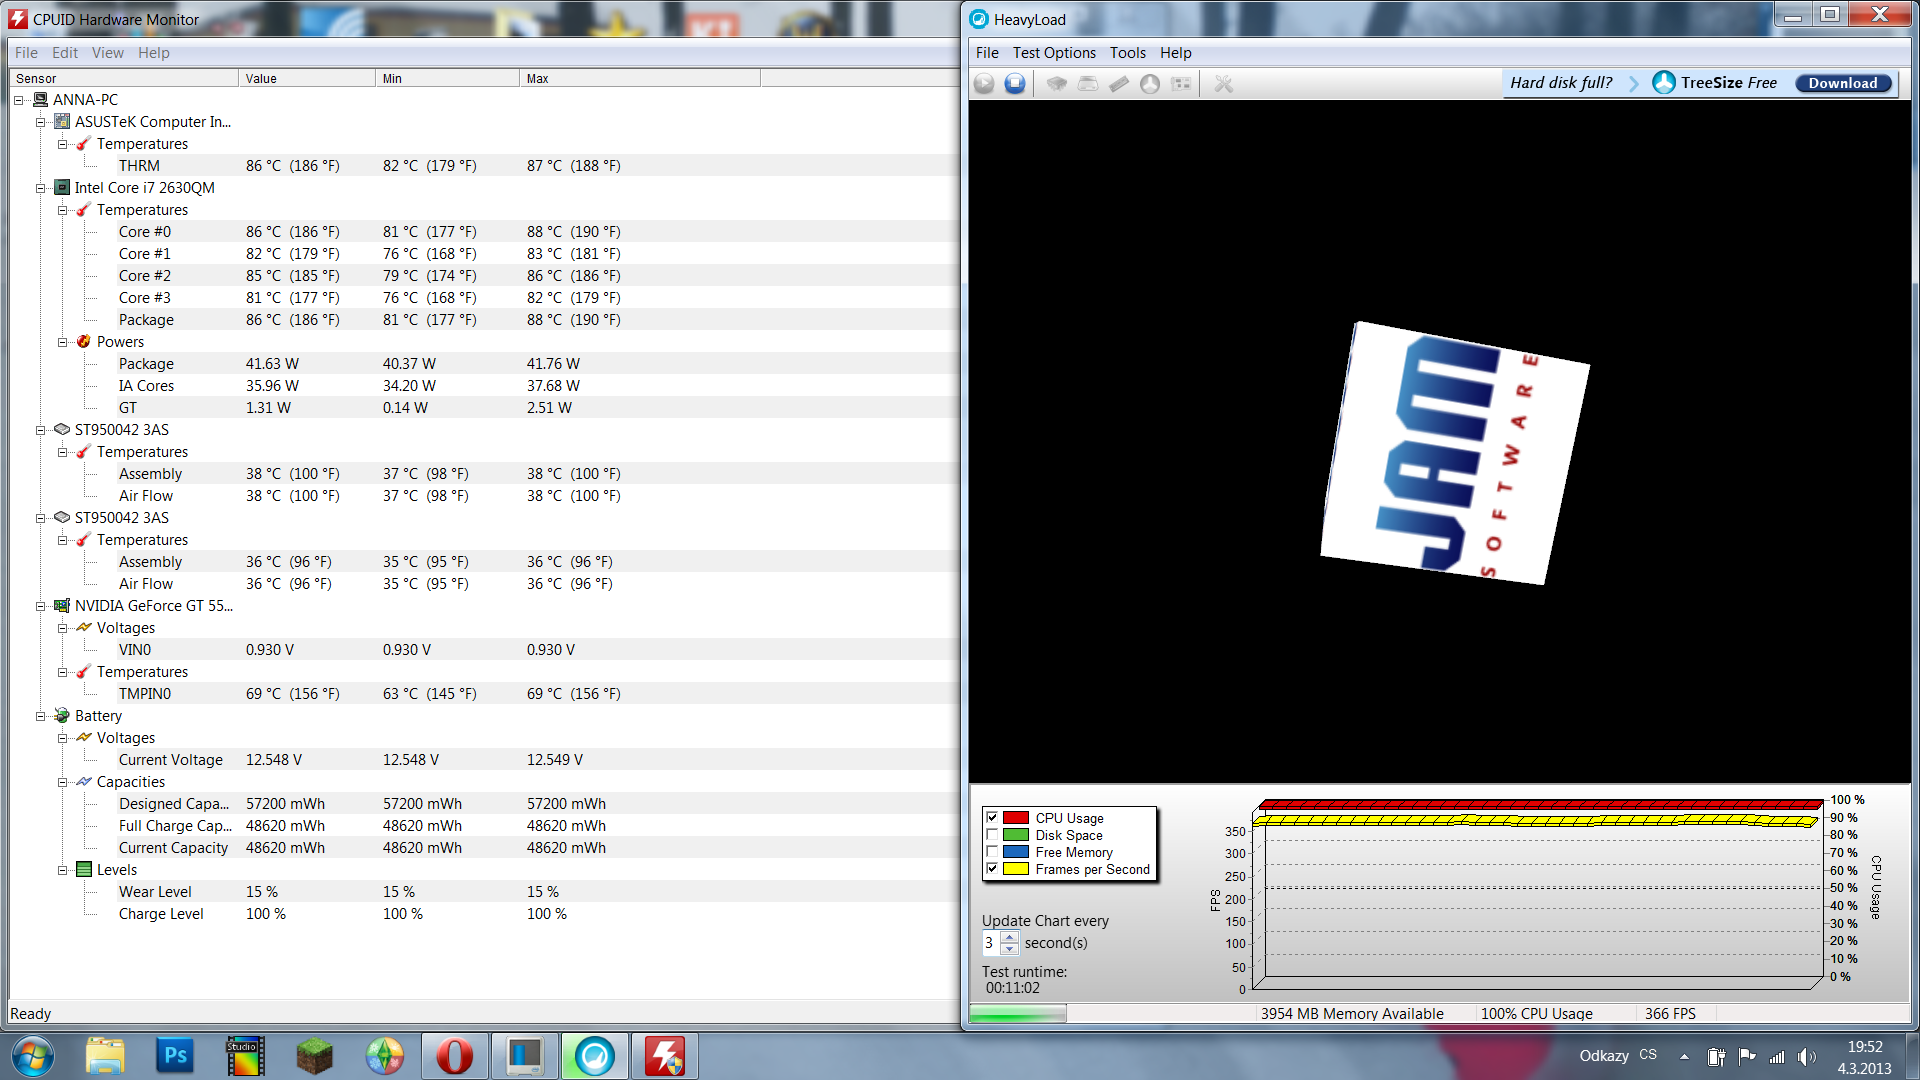Viewport: 1920px width, 1080px height.
Task: Collapse the Powers subtree
Action: tap(63, 342)
